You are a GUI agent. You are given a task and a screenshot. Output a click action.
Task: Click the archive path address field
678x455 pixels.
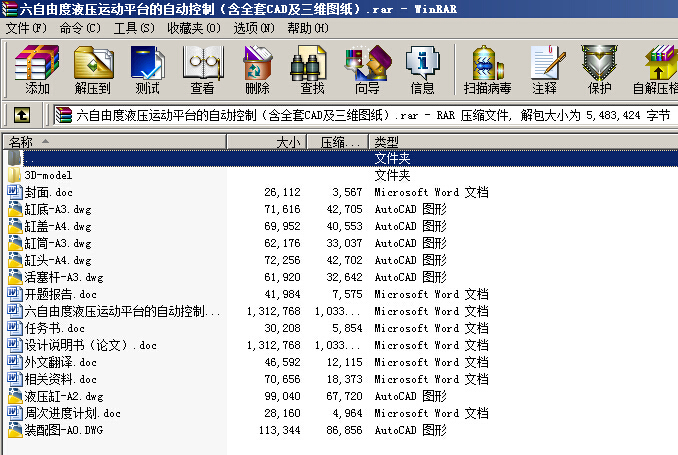(365, 115)
